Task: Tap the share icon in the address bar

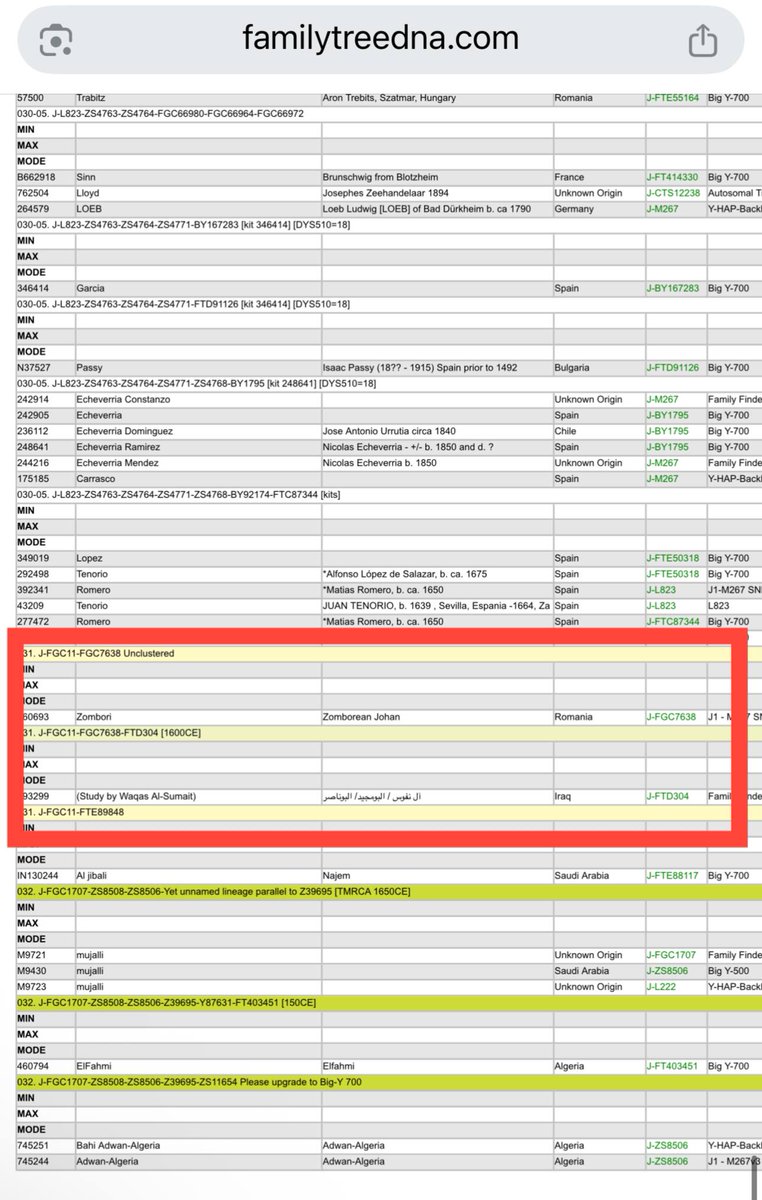Action: coord(704,39)
